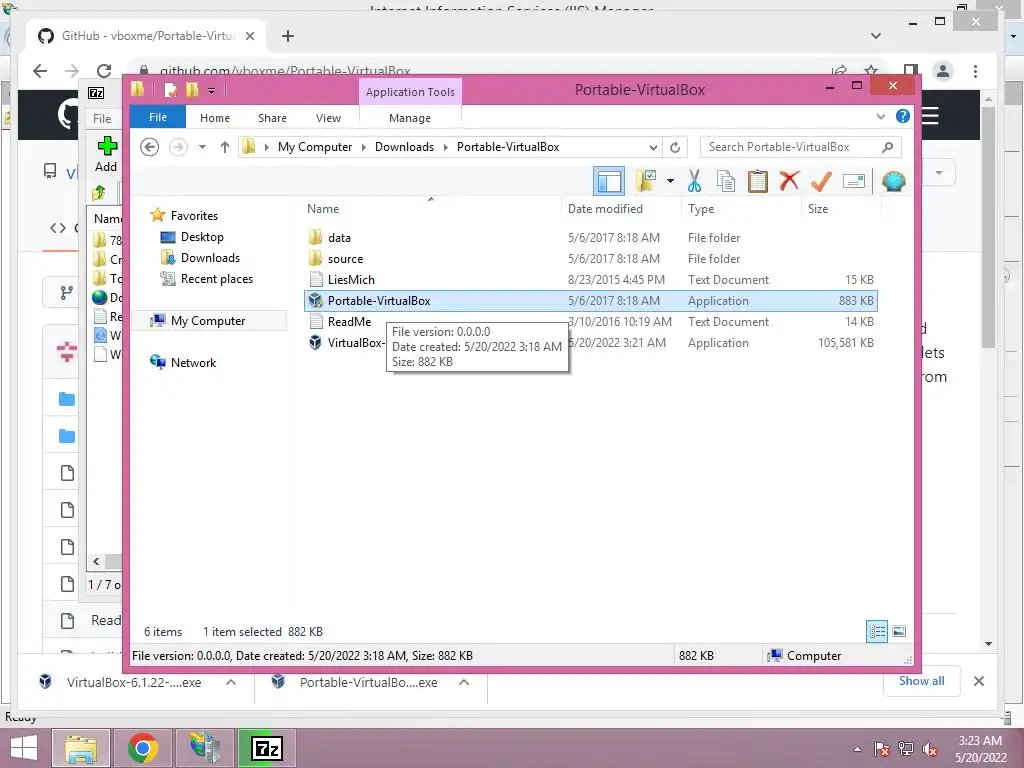Viewport: 1024px width, 768px height.
Task: Click Downloads breadcrumb in address bar
Action: pos(404,147)
